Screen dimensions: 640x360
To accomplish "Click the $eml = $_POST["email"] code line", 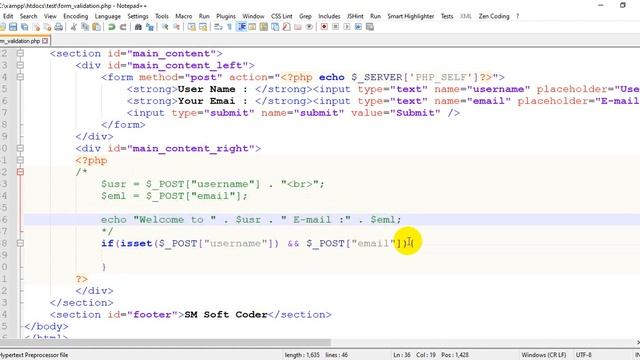I will tap(174, 196).
